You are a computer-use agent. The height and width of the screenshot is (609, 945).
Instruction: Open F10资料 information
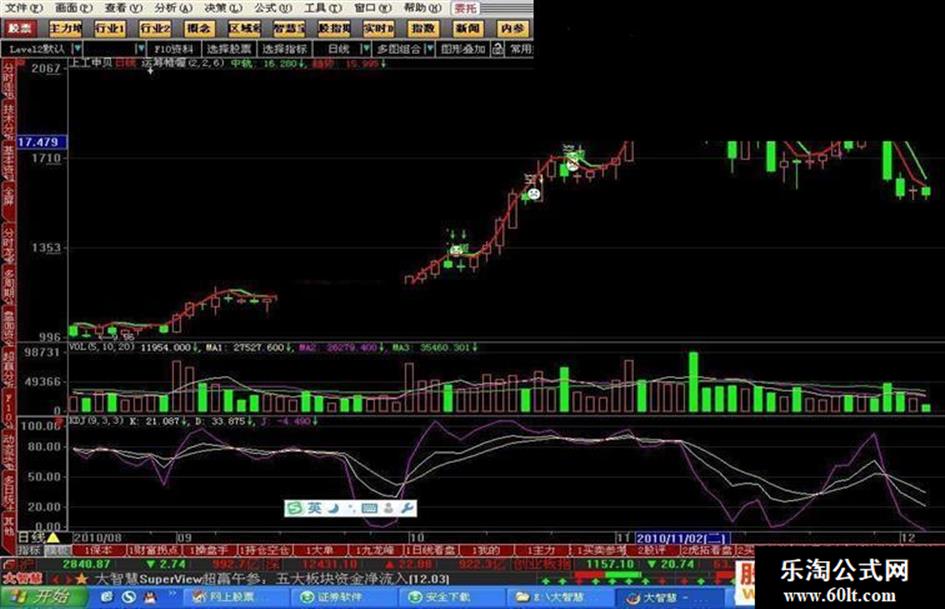[174, 49]
